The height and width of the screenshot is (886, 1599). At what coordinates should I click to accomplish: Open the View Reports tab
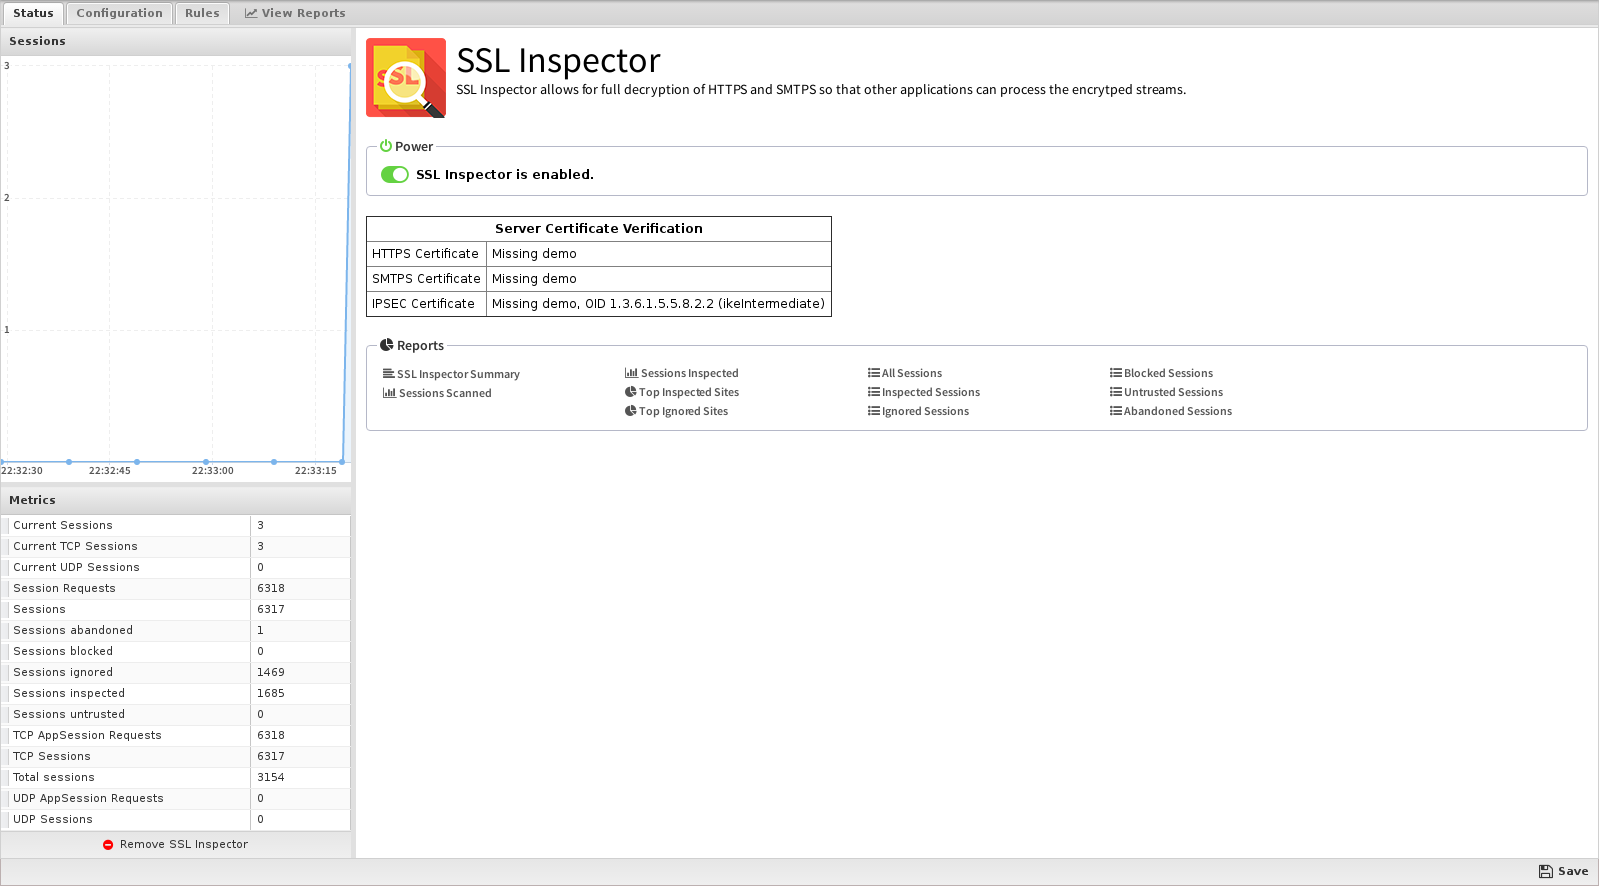pyautogui.click(x=295, y=13)
